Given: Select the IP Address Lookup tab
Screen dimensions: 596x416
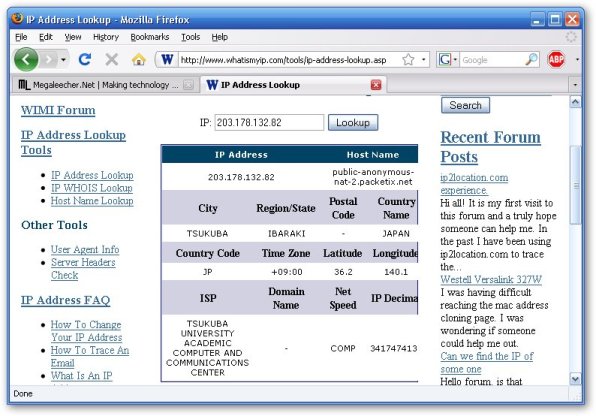Looking at the screenshot, I should tap(293, 84).
